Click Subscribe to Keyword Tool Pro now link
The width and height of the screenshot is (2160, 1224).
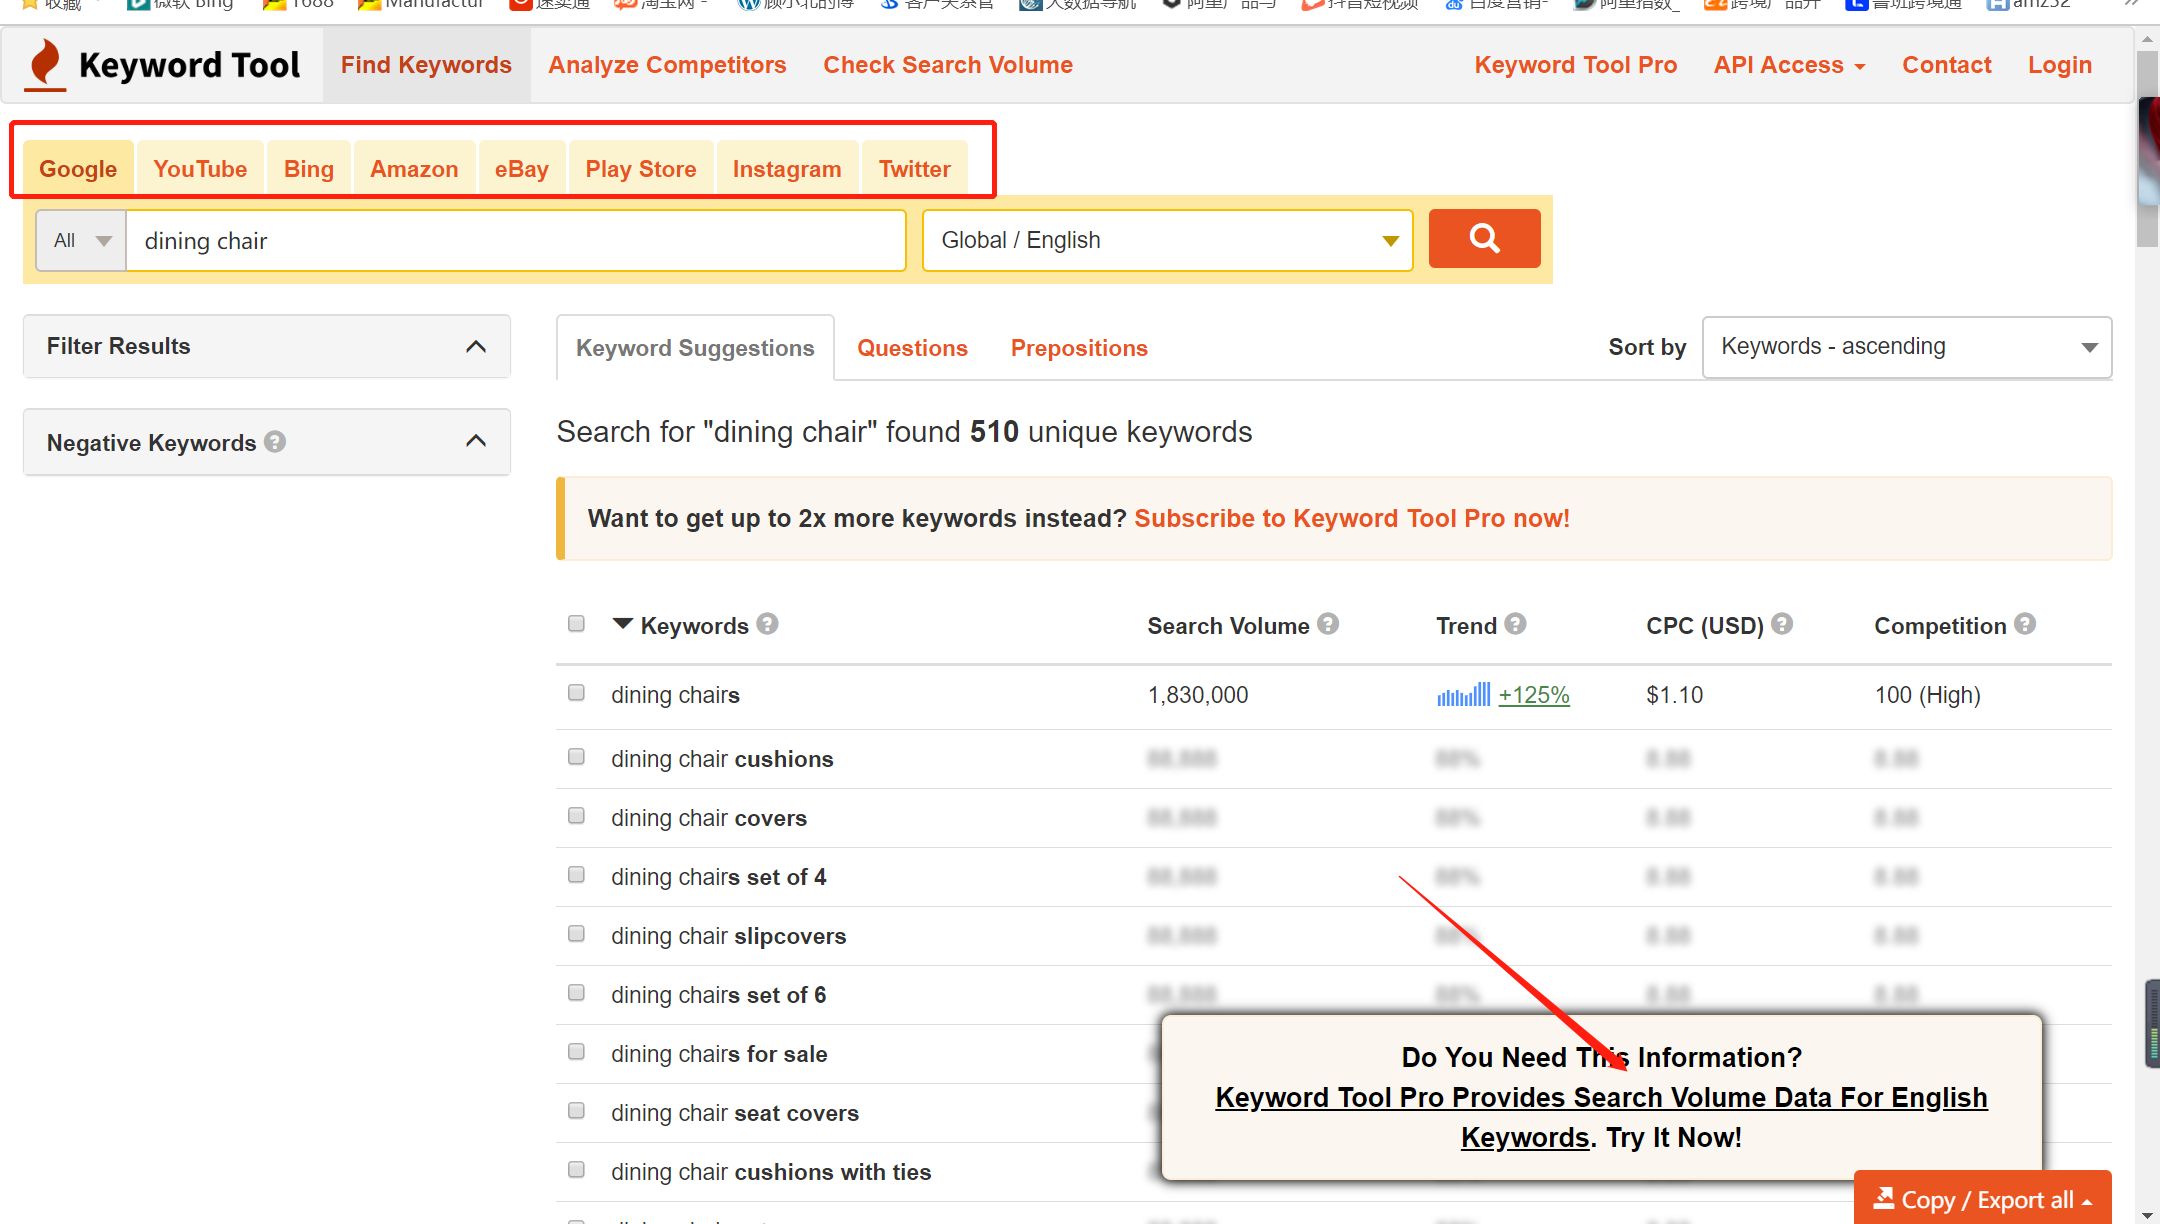1351,518
